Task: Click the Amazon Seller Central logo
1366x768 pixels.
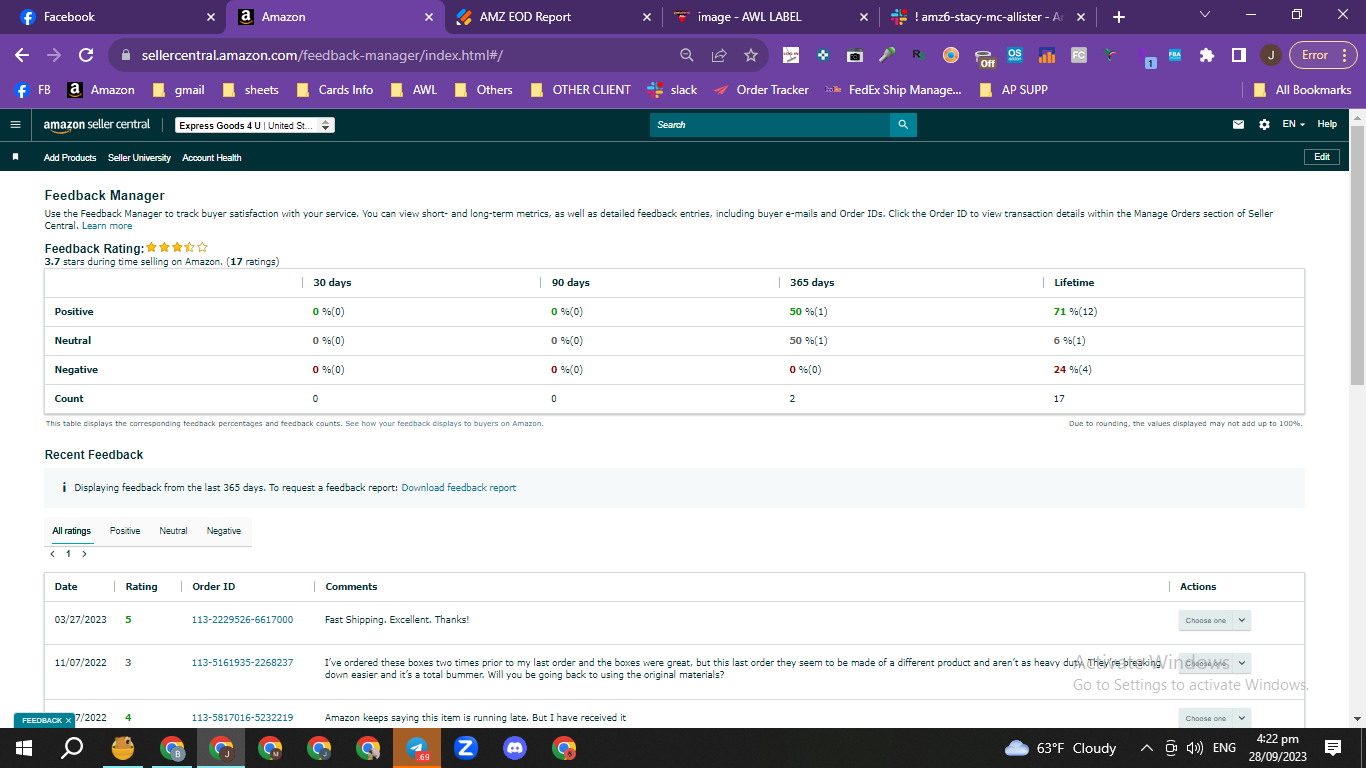Action: (97, 125)
